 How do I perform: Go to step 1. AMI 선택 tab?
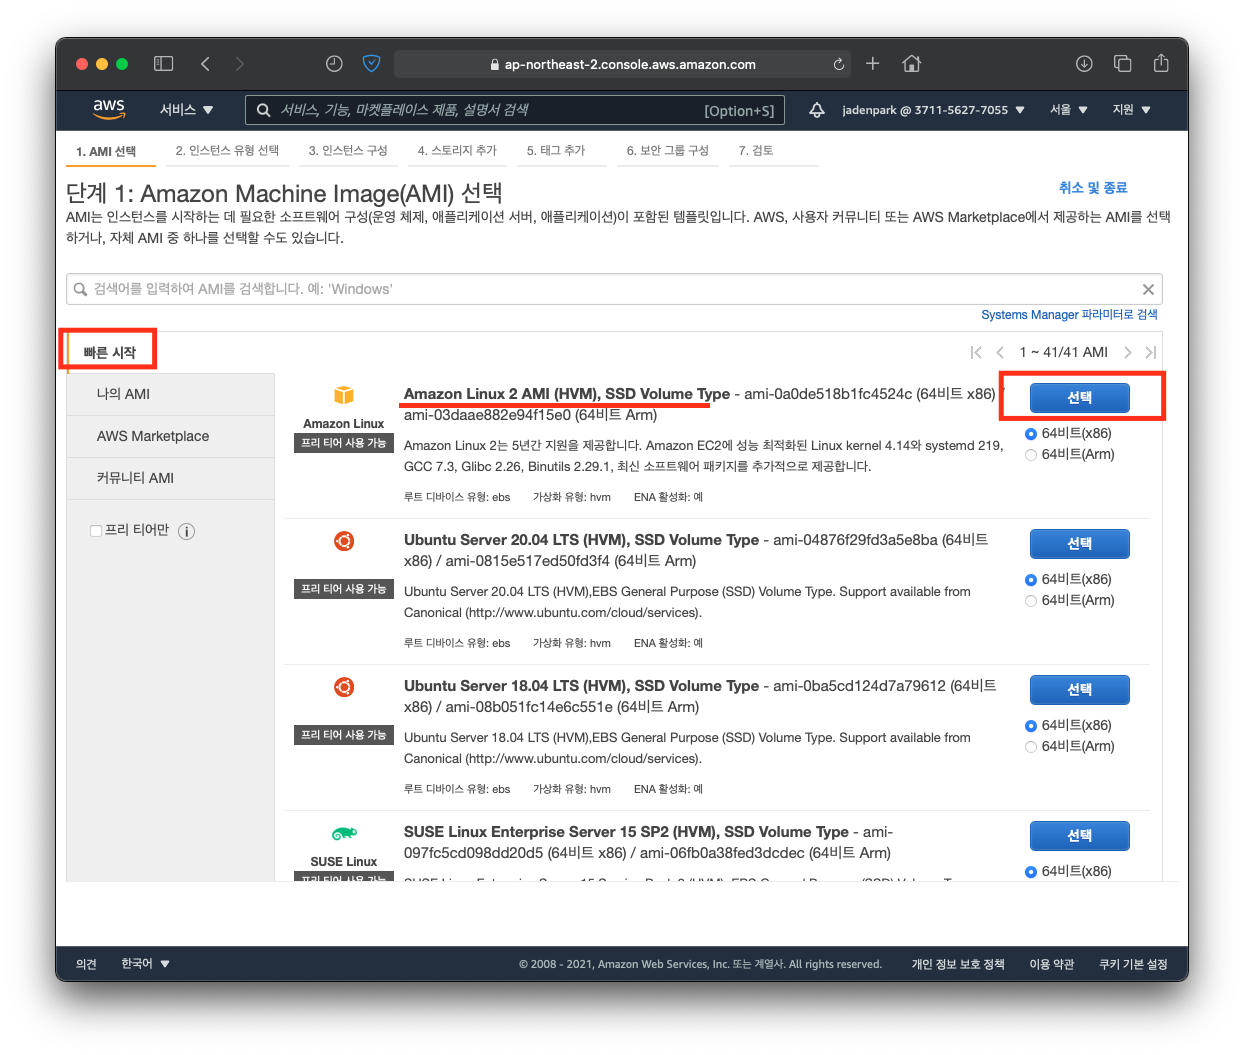point(106,151)
